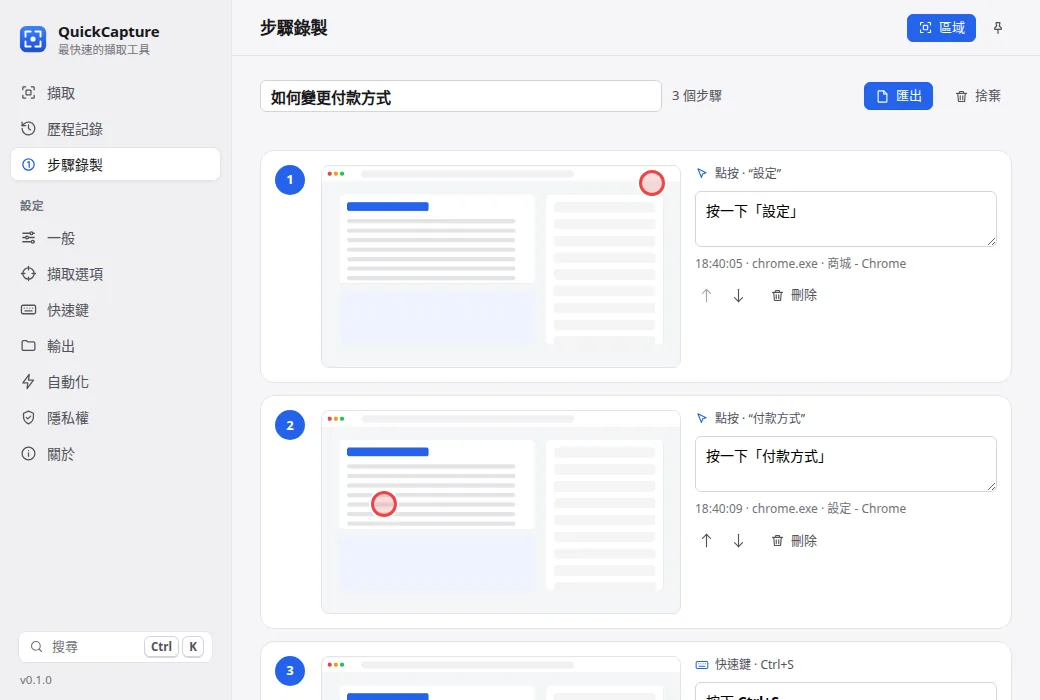Click the Ctrl key hint in search
Image resolution: width=1040 pixels, height=700 pixels.
coord(161,646)
